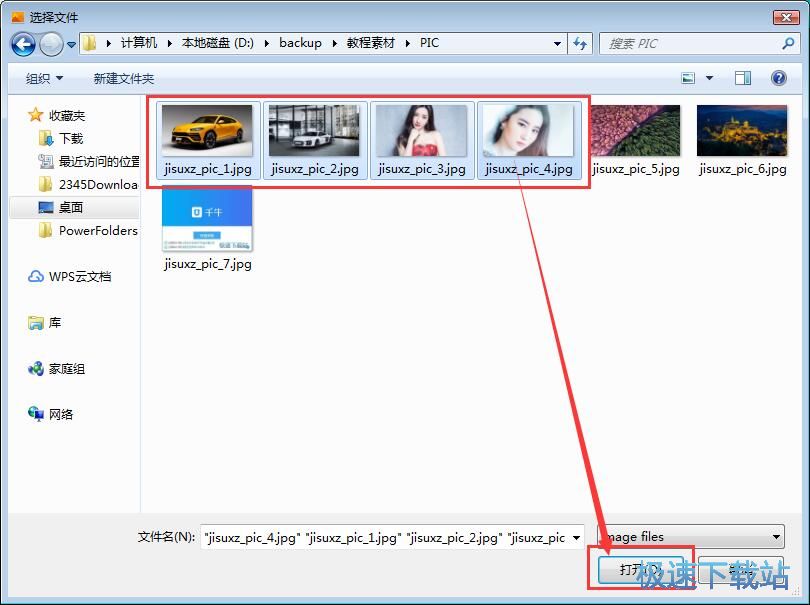The width and height of the screenshot is (810, 605).
Task: Select thumbnail of jisuxz_pic_5.jpg
Action: 635,131
